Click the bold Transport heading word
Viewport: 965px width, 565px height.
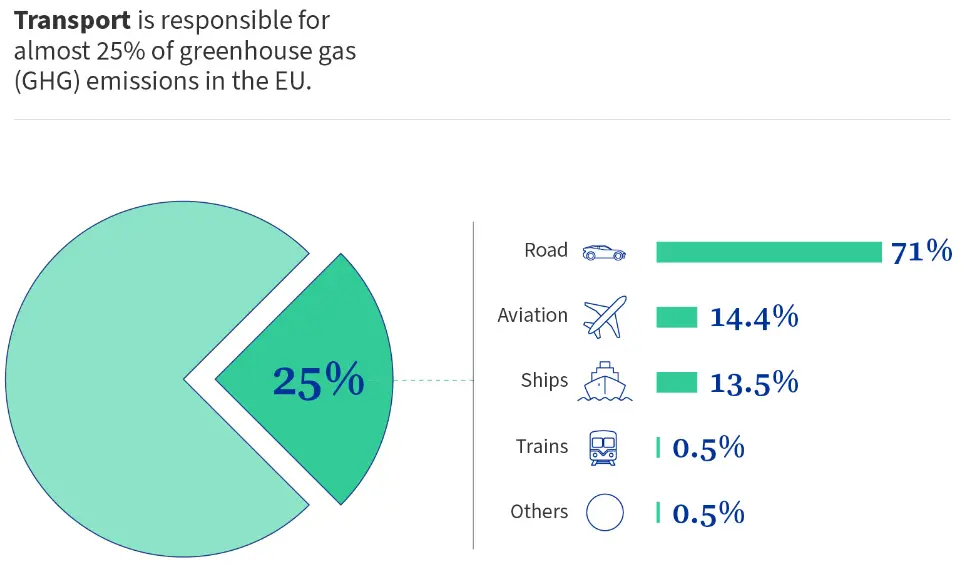coord(72,20)
